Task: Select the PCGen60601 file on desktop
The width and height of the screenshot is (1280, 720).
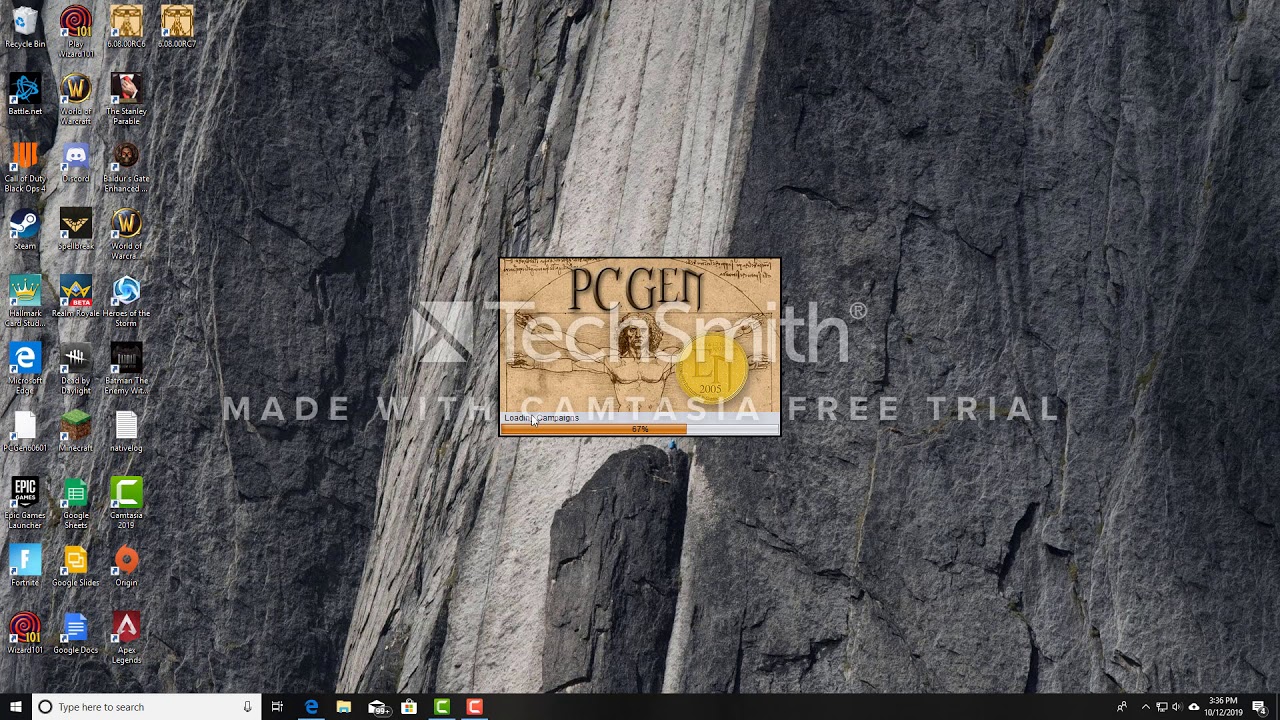Action: point(25,431)
